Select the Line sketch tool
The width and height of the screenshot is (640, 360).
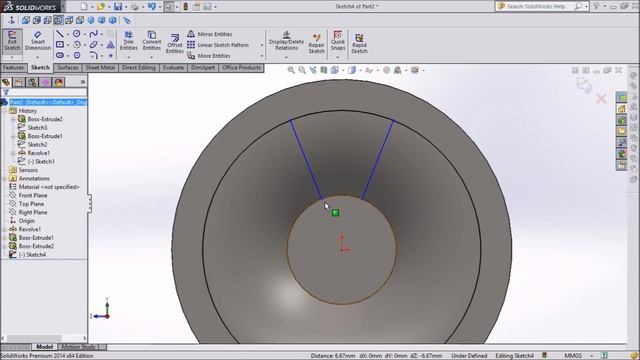(x=60, y=34)
